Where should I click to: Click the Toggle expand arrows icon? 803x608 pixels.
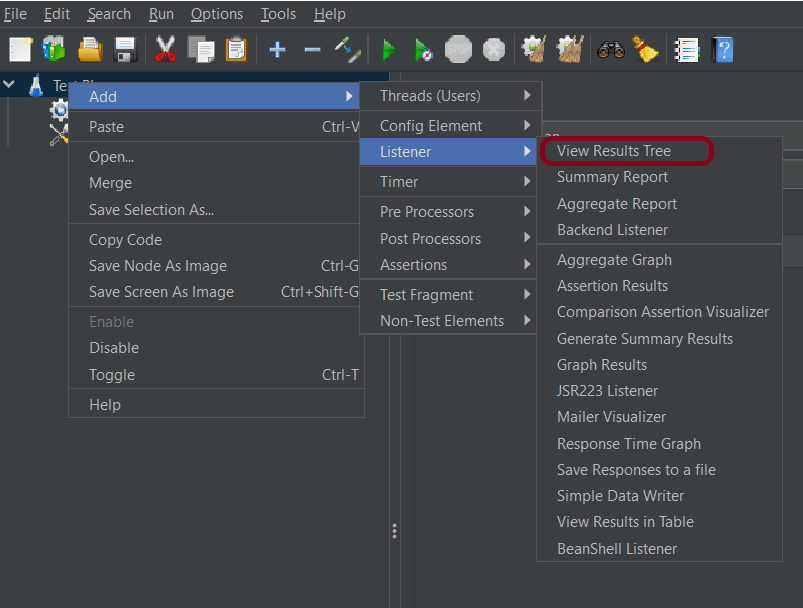347,49
